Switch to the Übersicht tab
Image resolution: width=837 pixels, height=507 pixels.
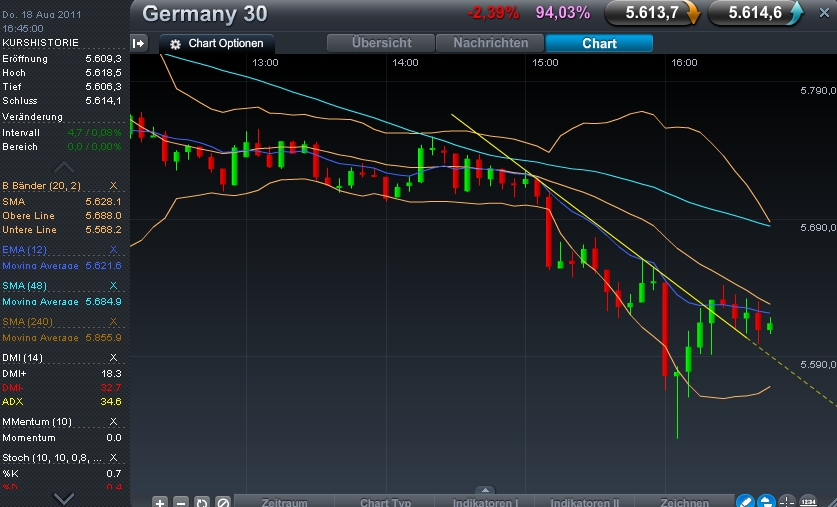381,43
